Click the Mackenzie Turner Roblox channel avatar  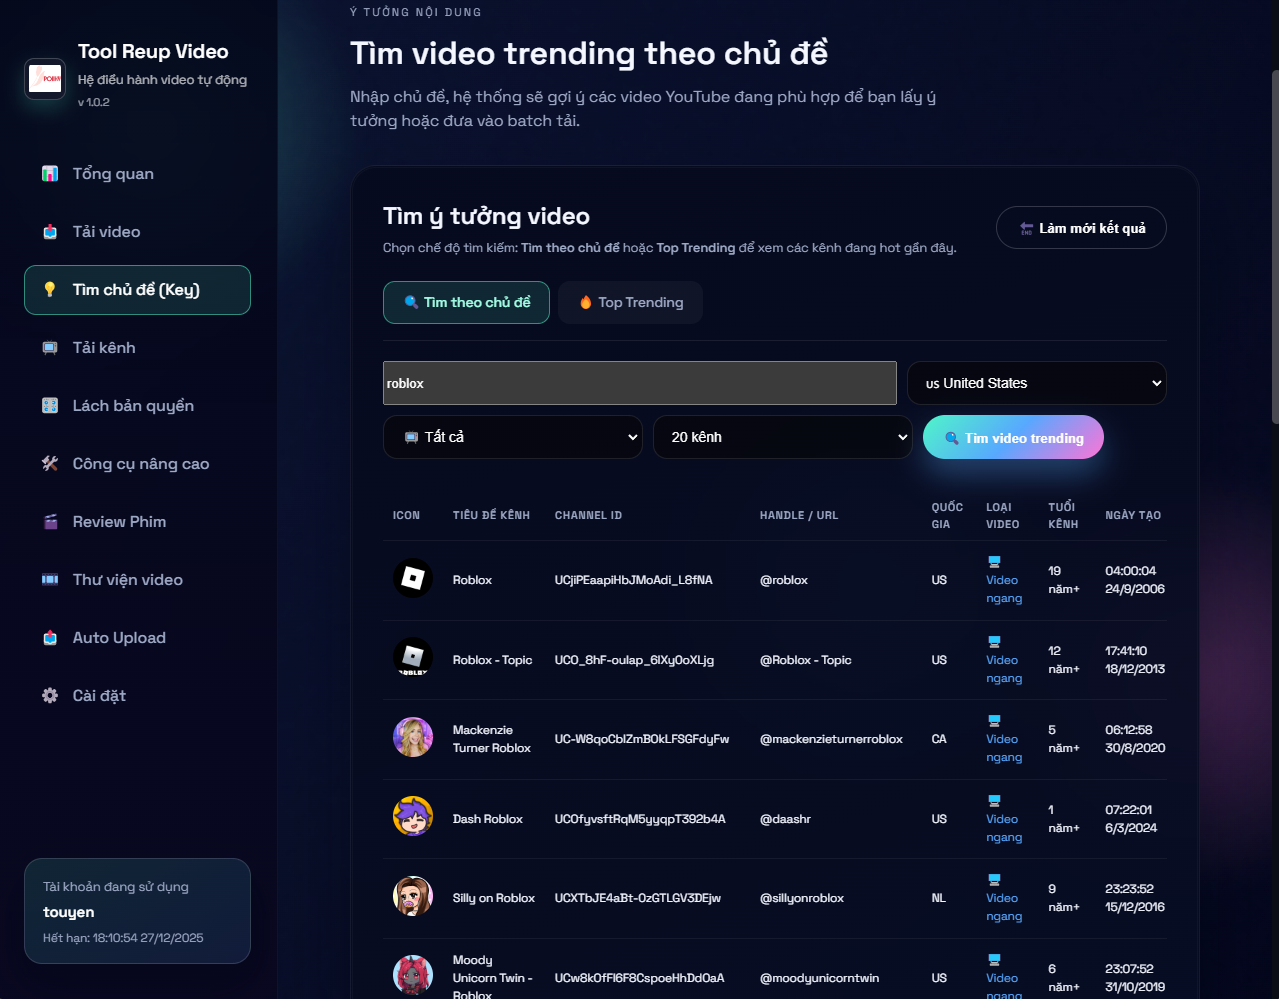(412, 738)
